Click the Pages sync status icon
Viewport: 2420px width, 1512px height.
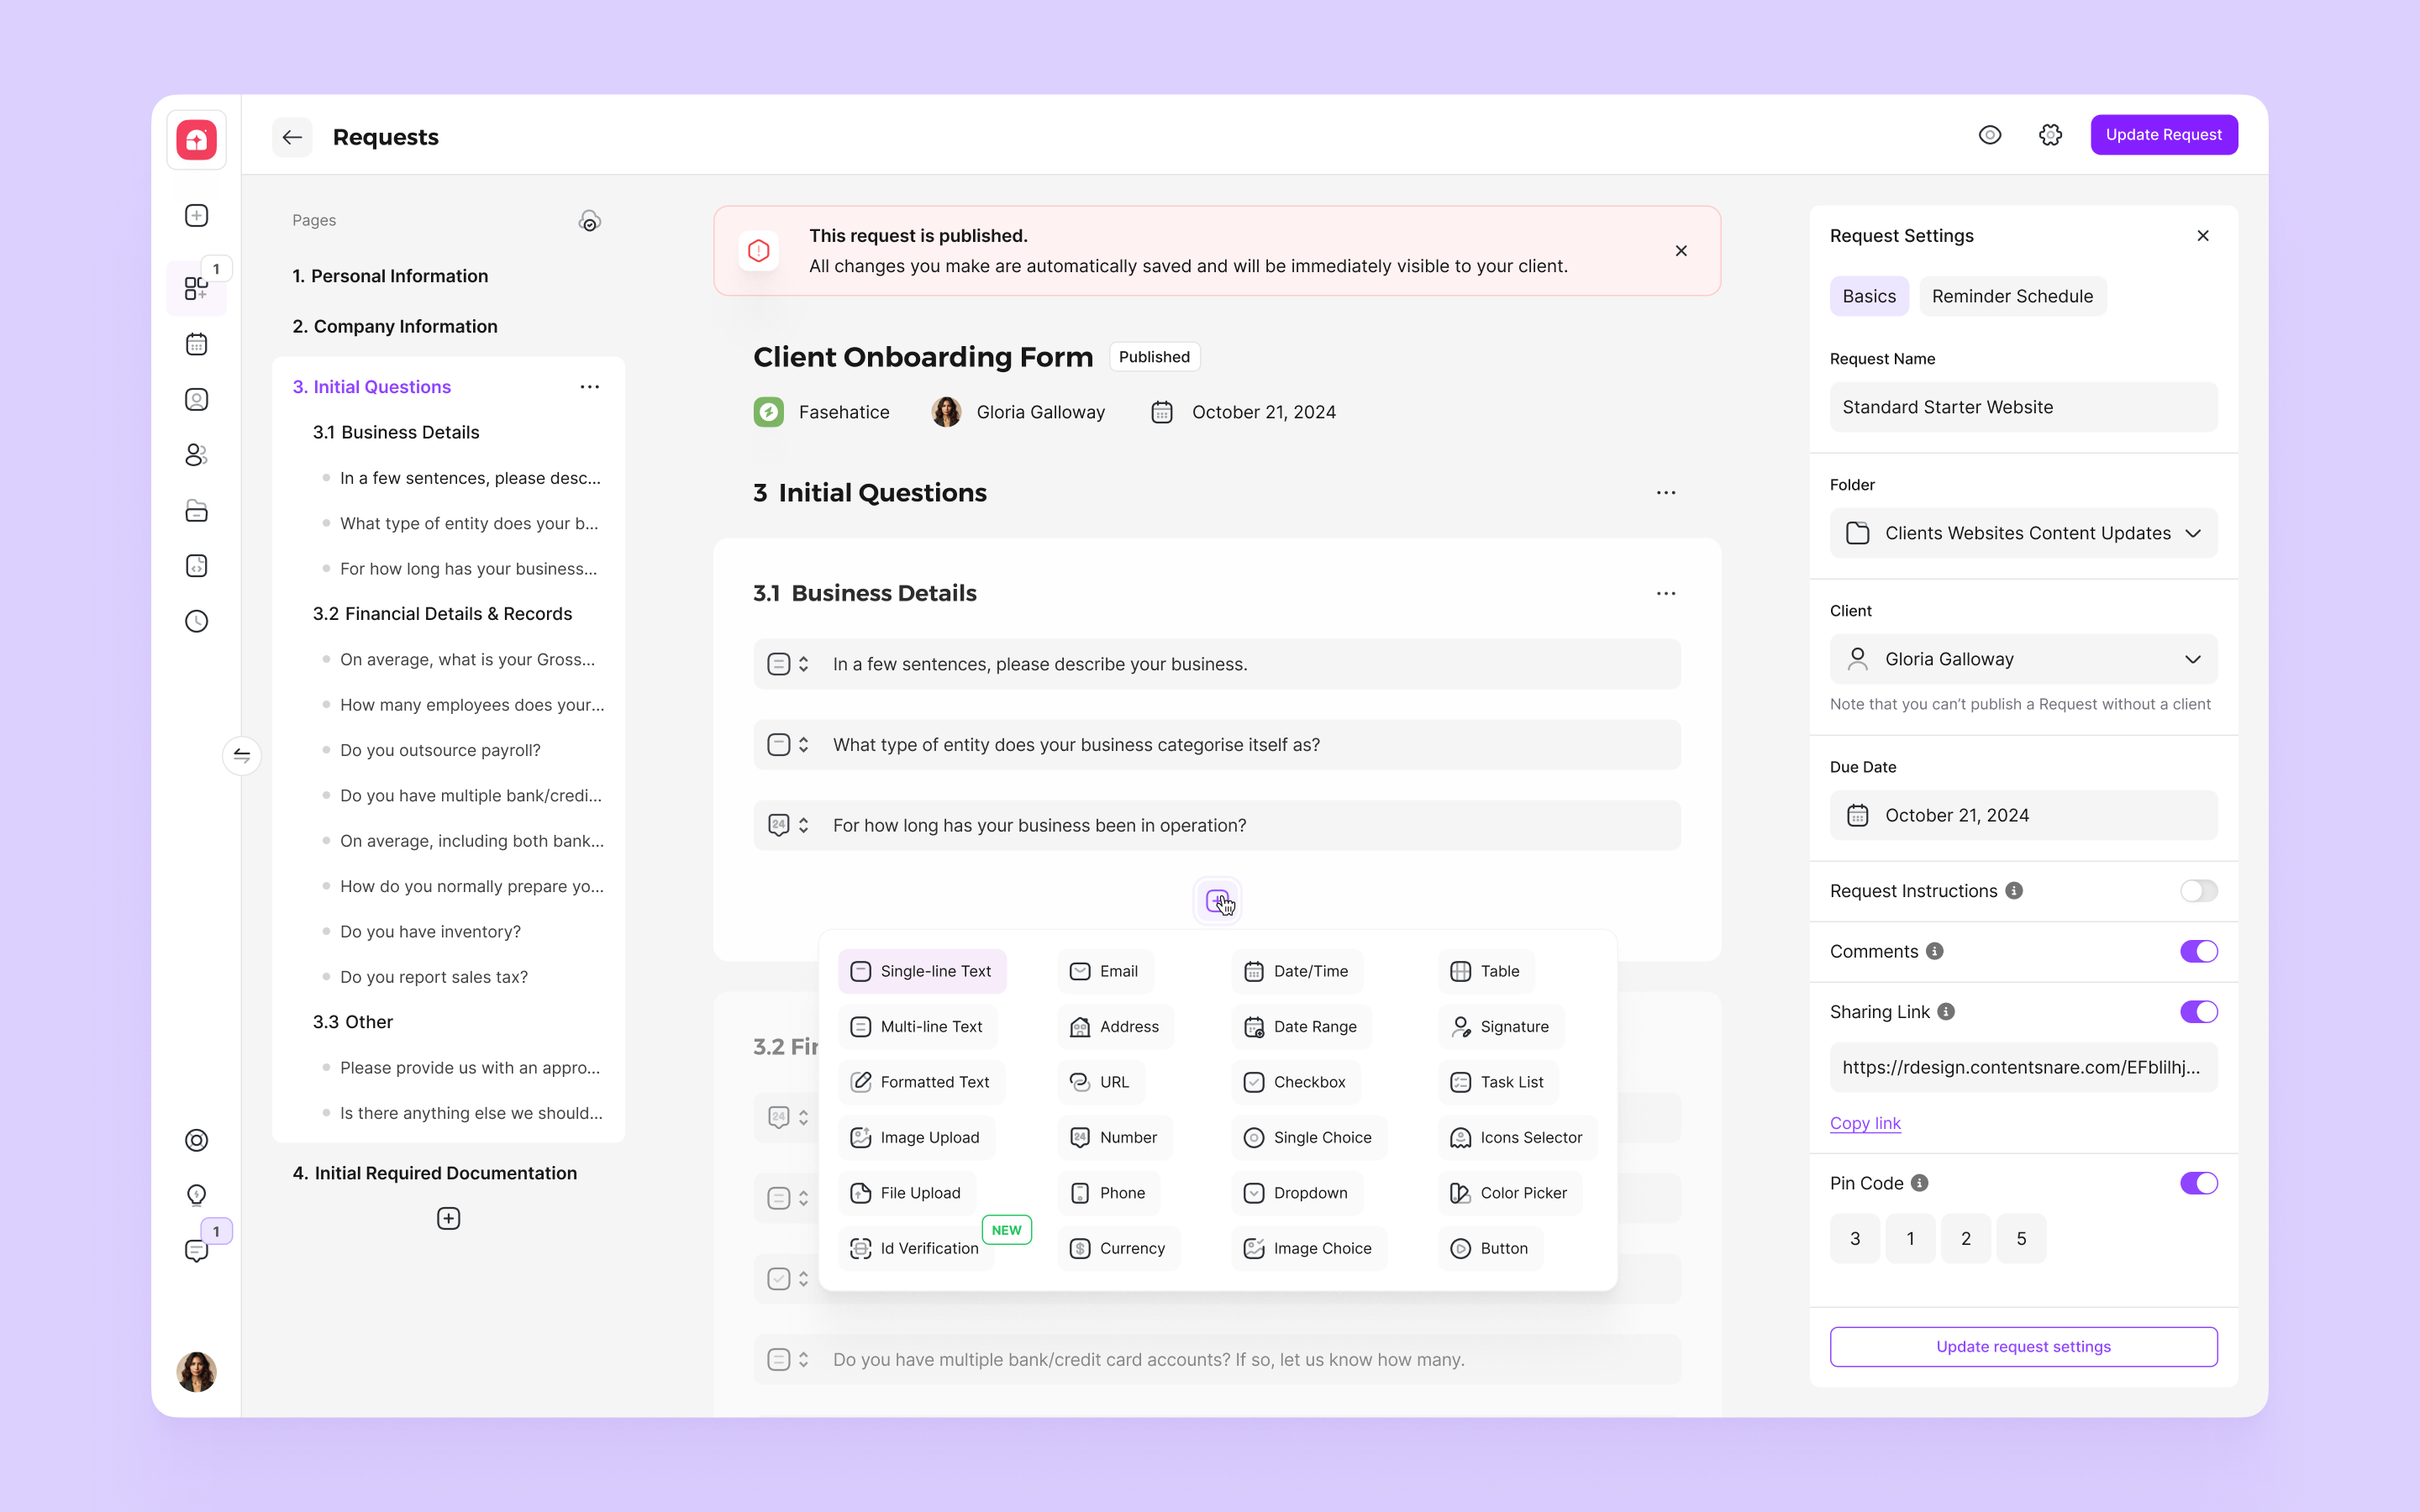click(x=590, y=221)
